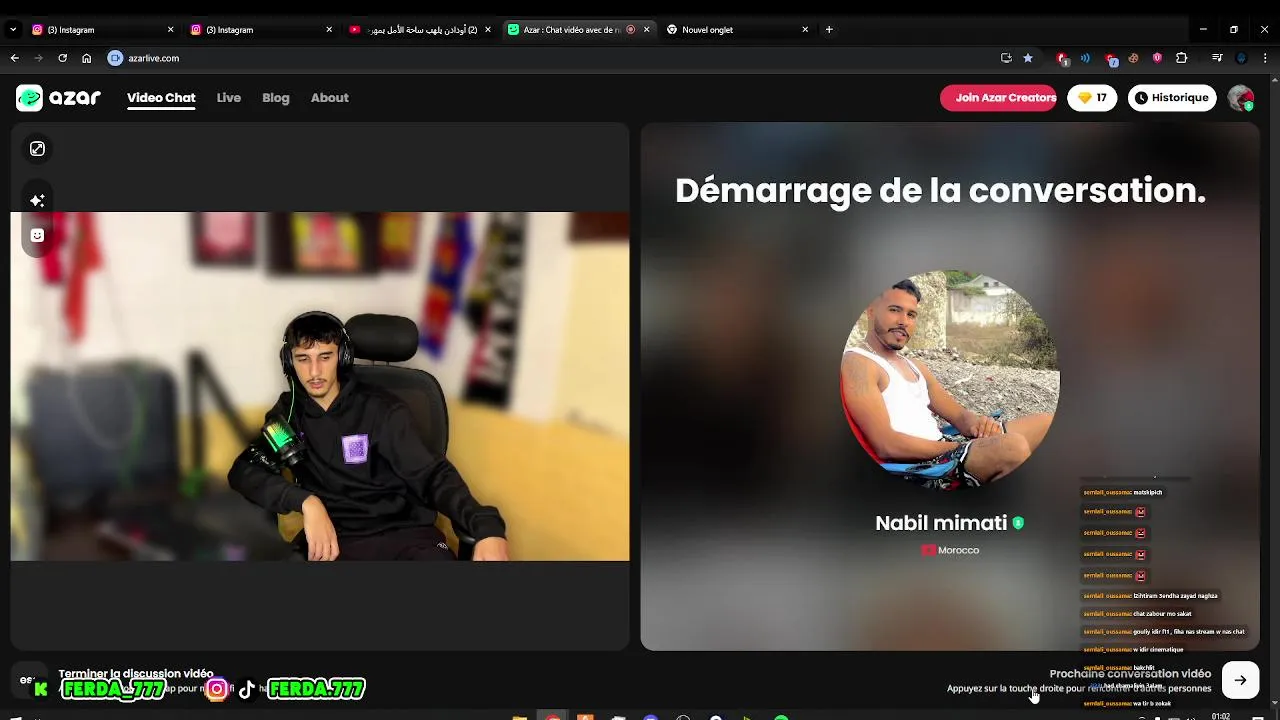Viewport: 1280px width, 720px height.
Task: Close the second Instagram tab
Action: coord(329,30)
